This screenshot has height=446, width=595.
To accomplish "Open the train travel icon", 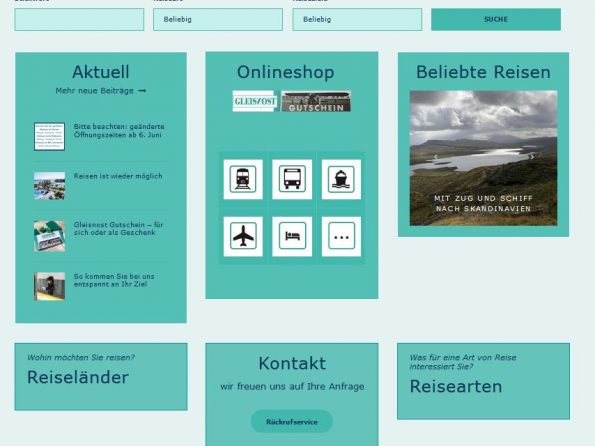I will click(243, 179).
